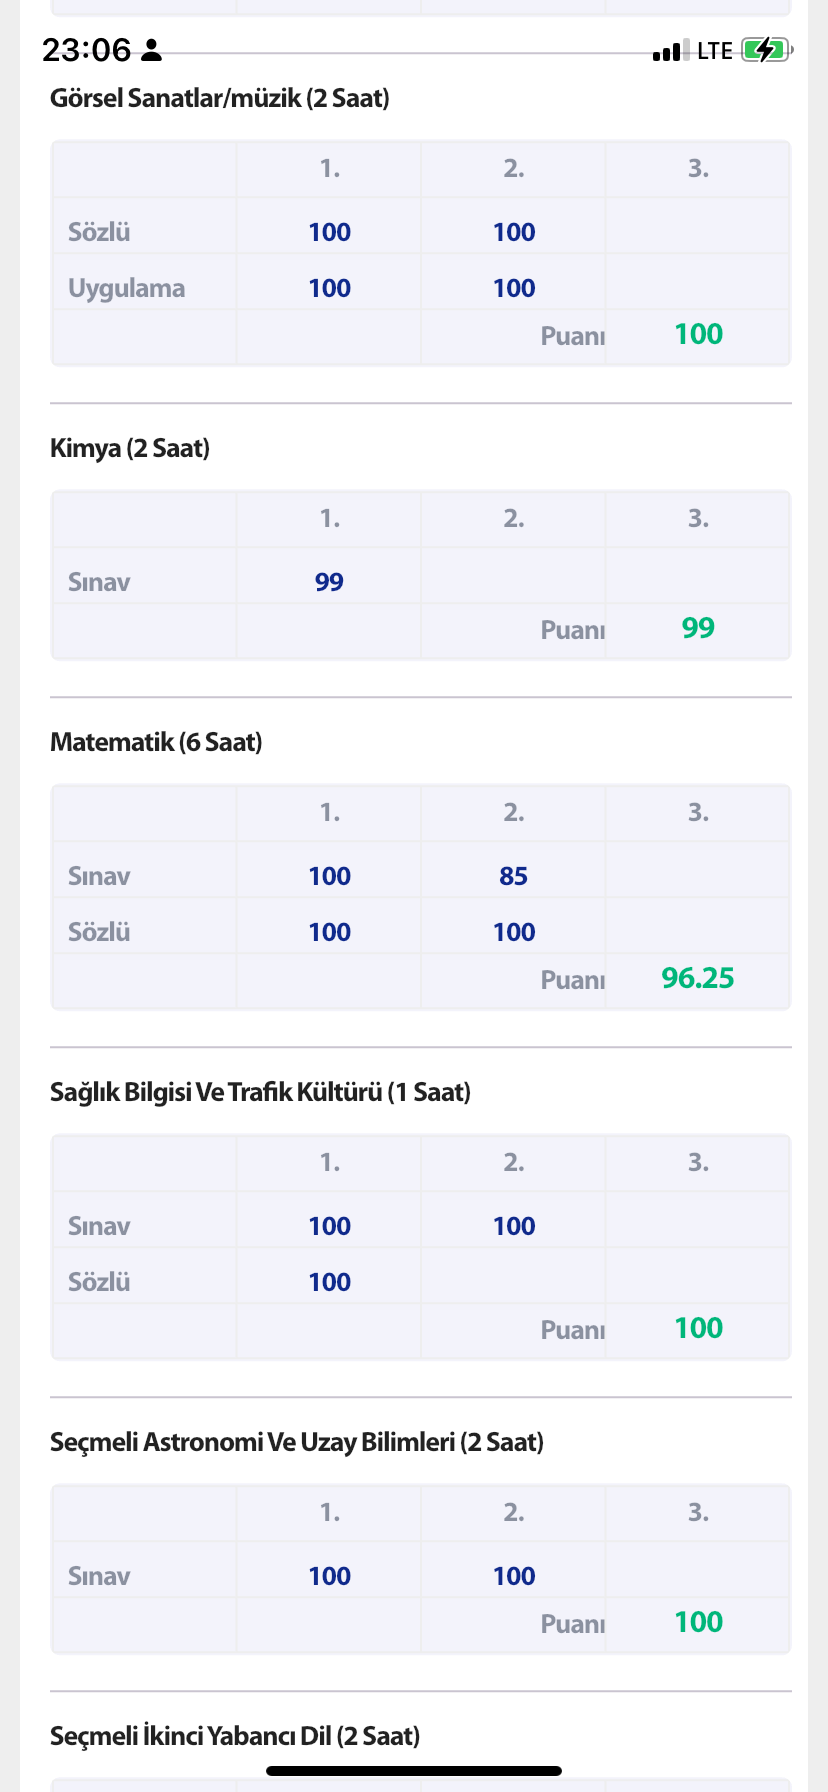Tap the battery charging icon
828x1792 pixels.
tap(766, 50)
